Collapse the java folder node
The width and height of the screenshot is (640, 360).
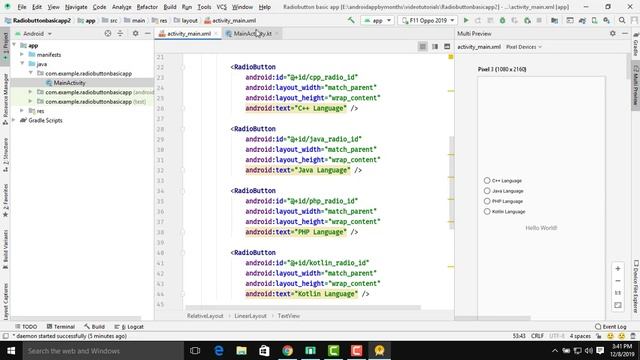tap(22, 64)
